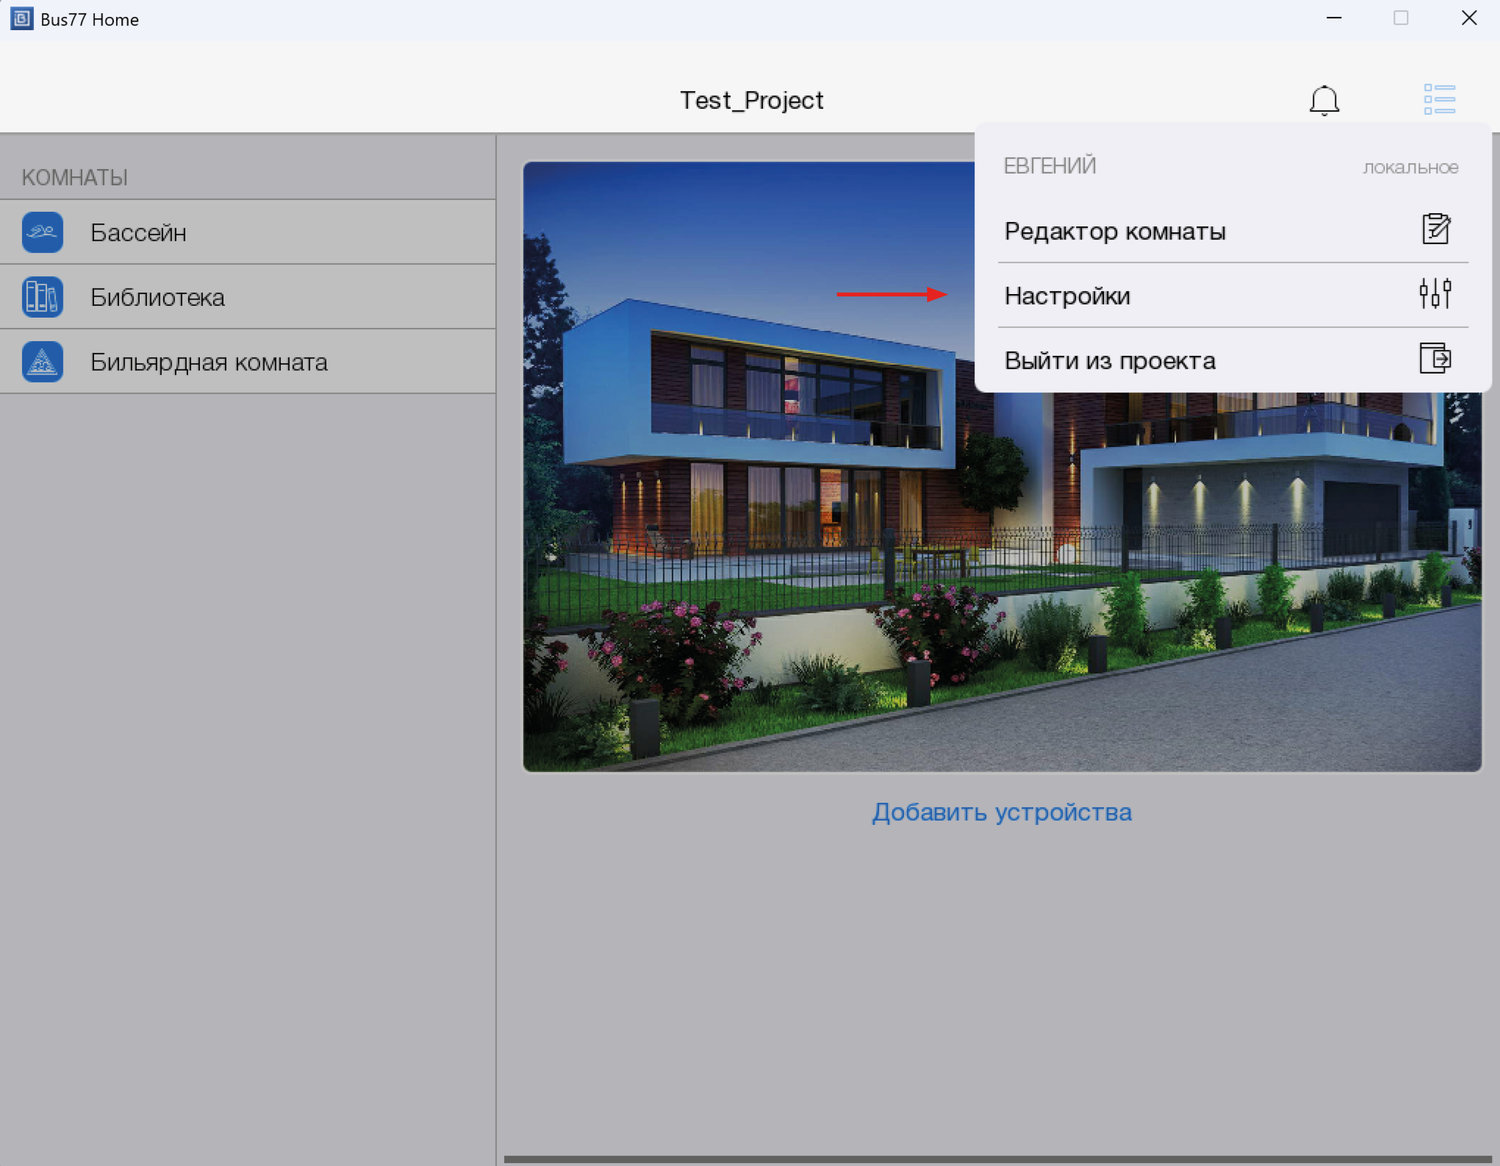Screen dimensions: 1500x1166
Task: Click the blue Бассейн pool icon
Action: (x=42, y=232)
